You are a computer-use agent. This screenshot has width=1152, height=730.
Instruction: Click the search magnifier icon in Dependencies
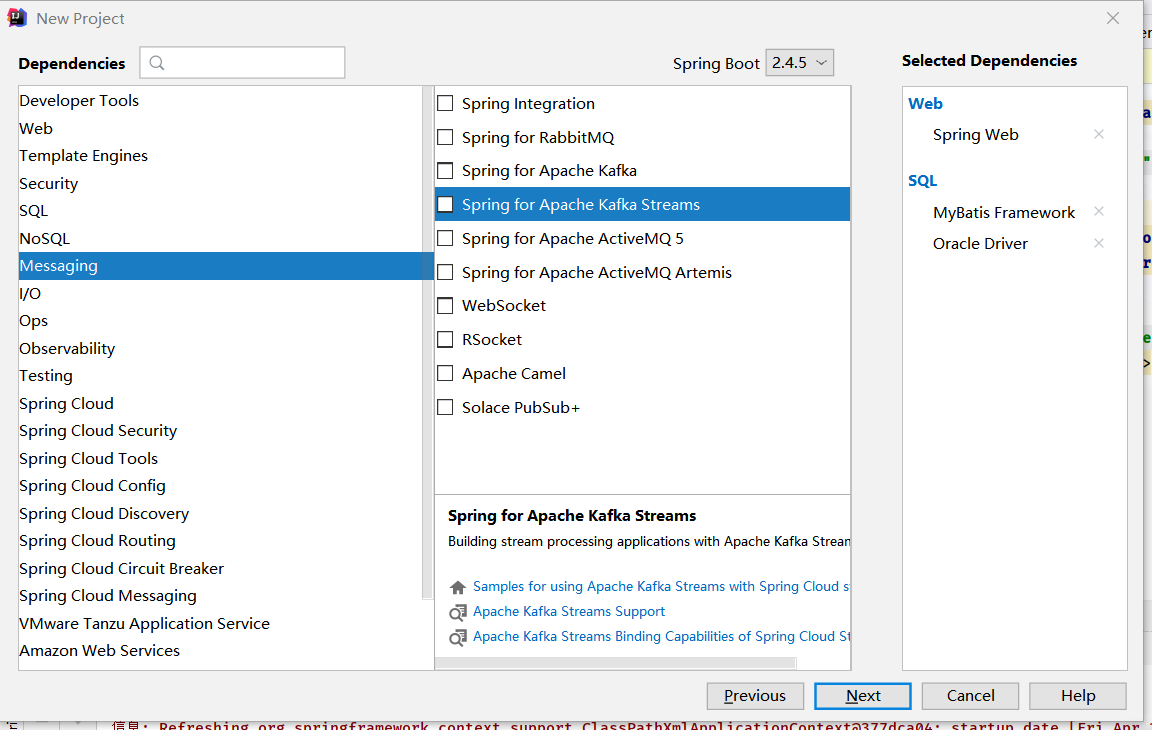point(156,63)
